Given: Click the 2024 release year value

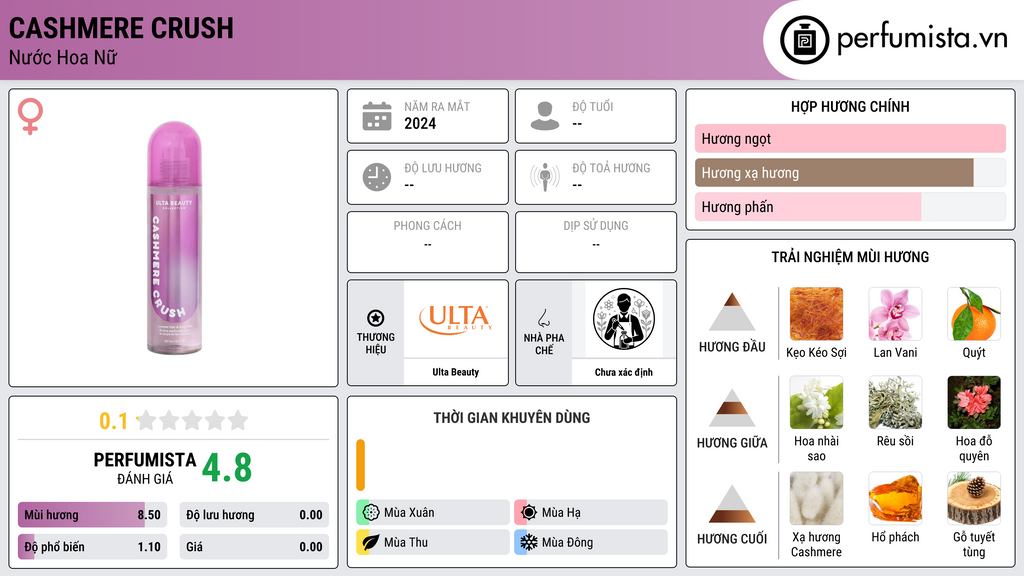Looking at the screenshot, I should 420,123.
